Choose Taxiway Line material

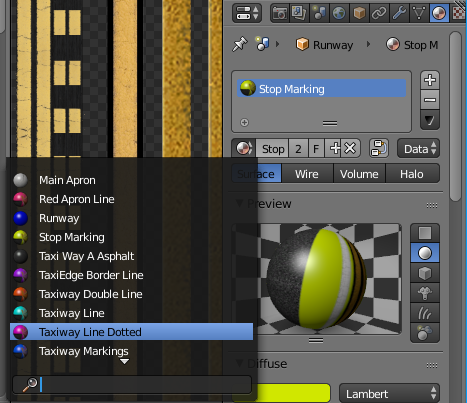[x=131, y=313]
